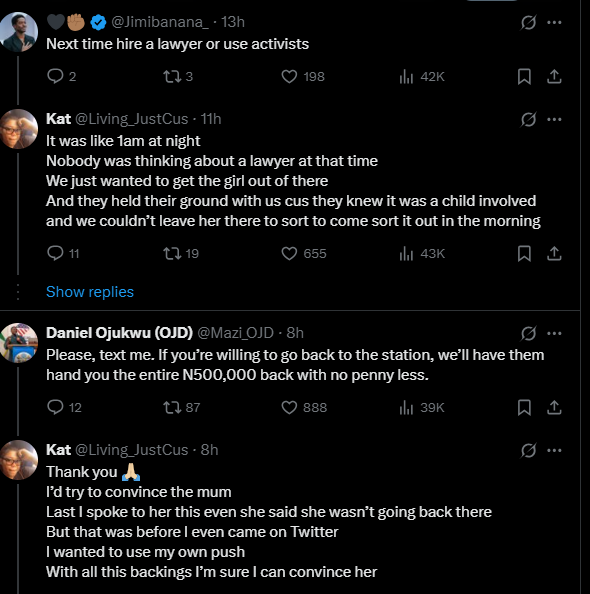Open Daniel Ojukwu's avatar thumbnail
The height and width of the screenshot is (594, 590).
(x=18, y=343)
